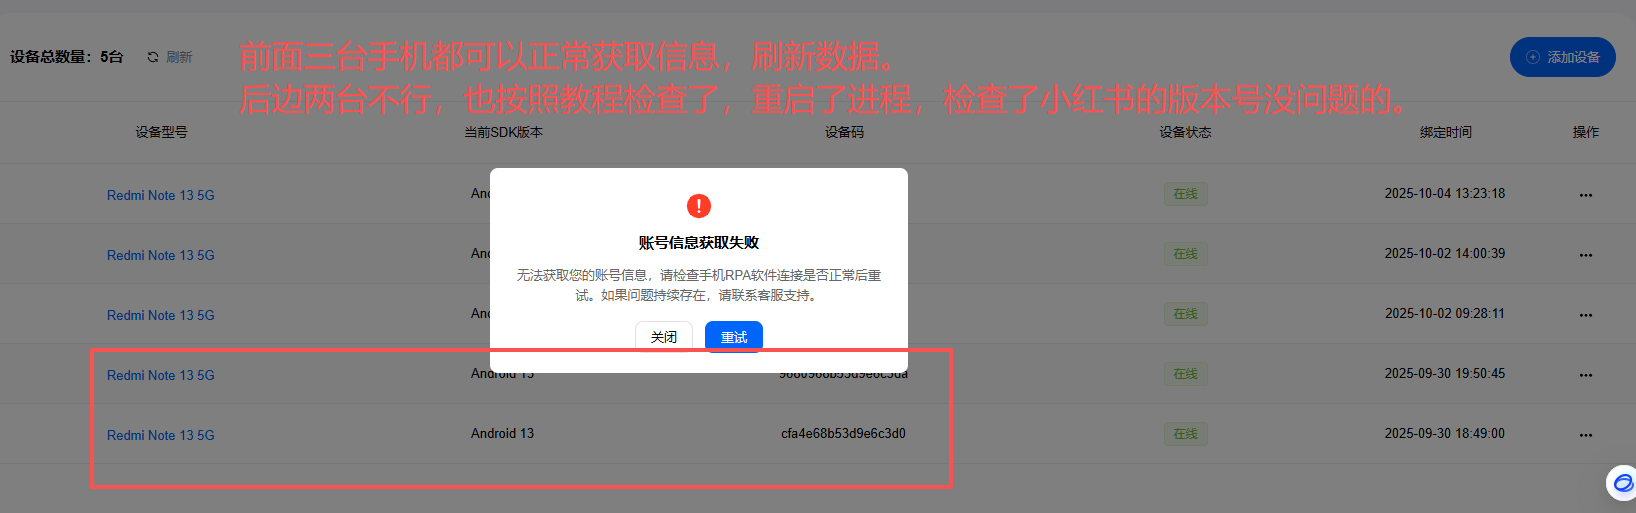Image resolution: width=1636 pixels, height=513 pixels.
Task: Expand actions menu for device bound 2025-09-30 19:50:45
Action: (1585, 375)
